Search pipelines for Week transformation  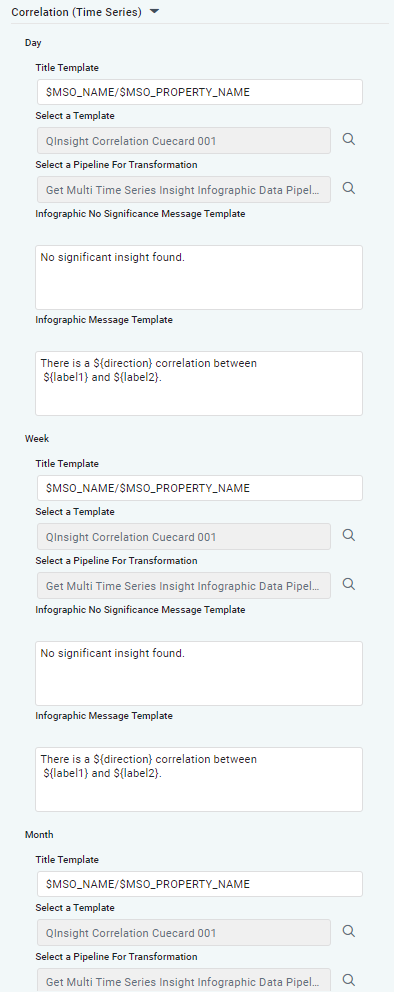coord(348,584)
